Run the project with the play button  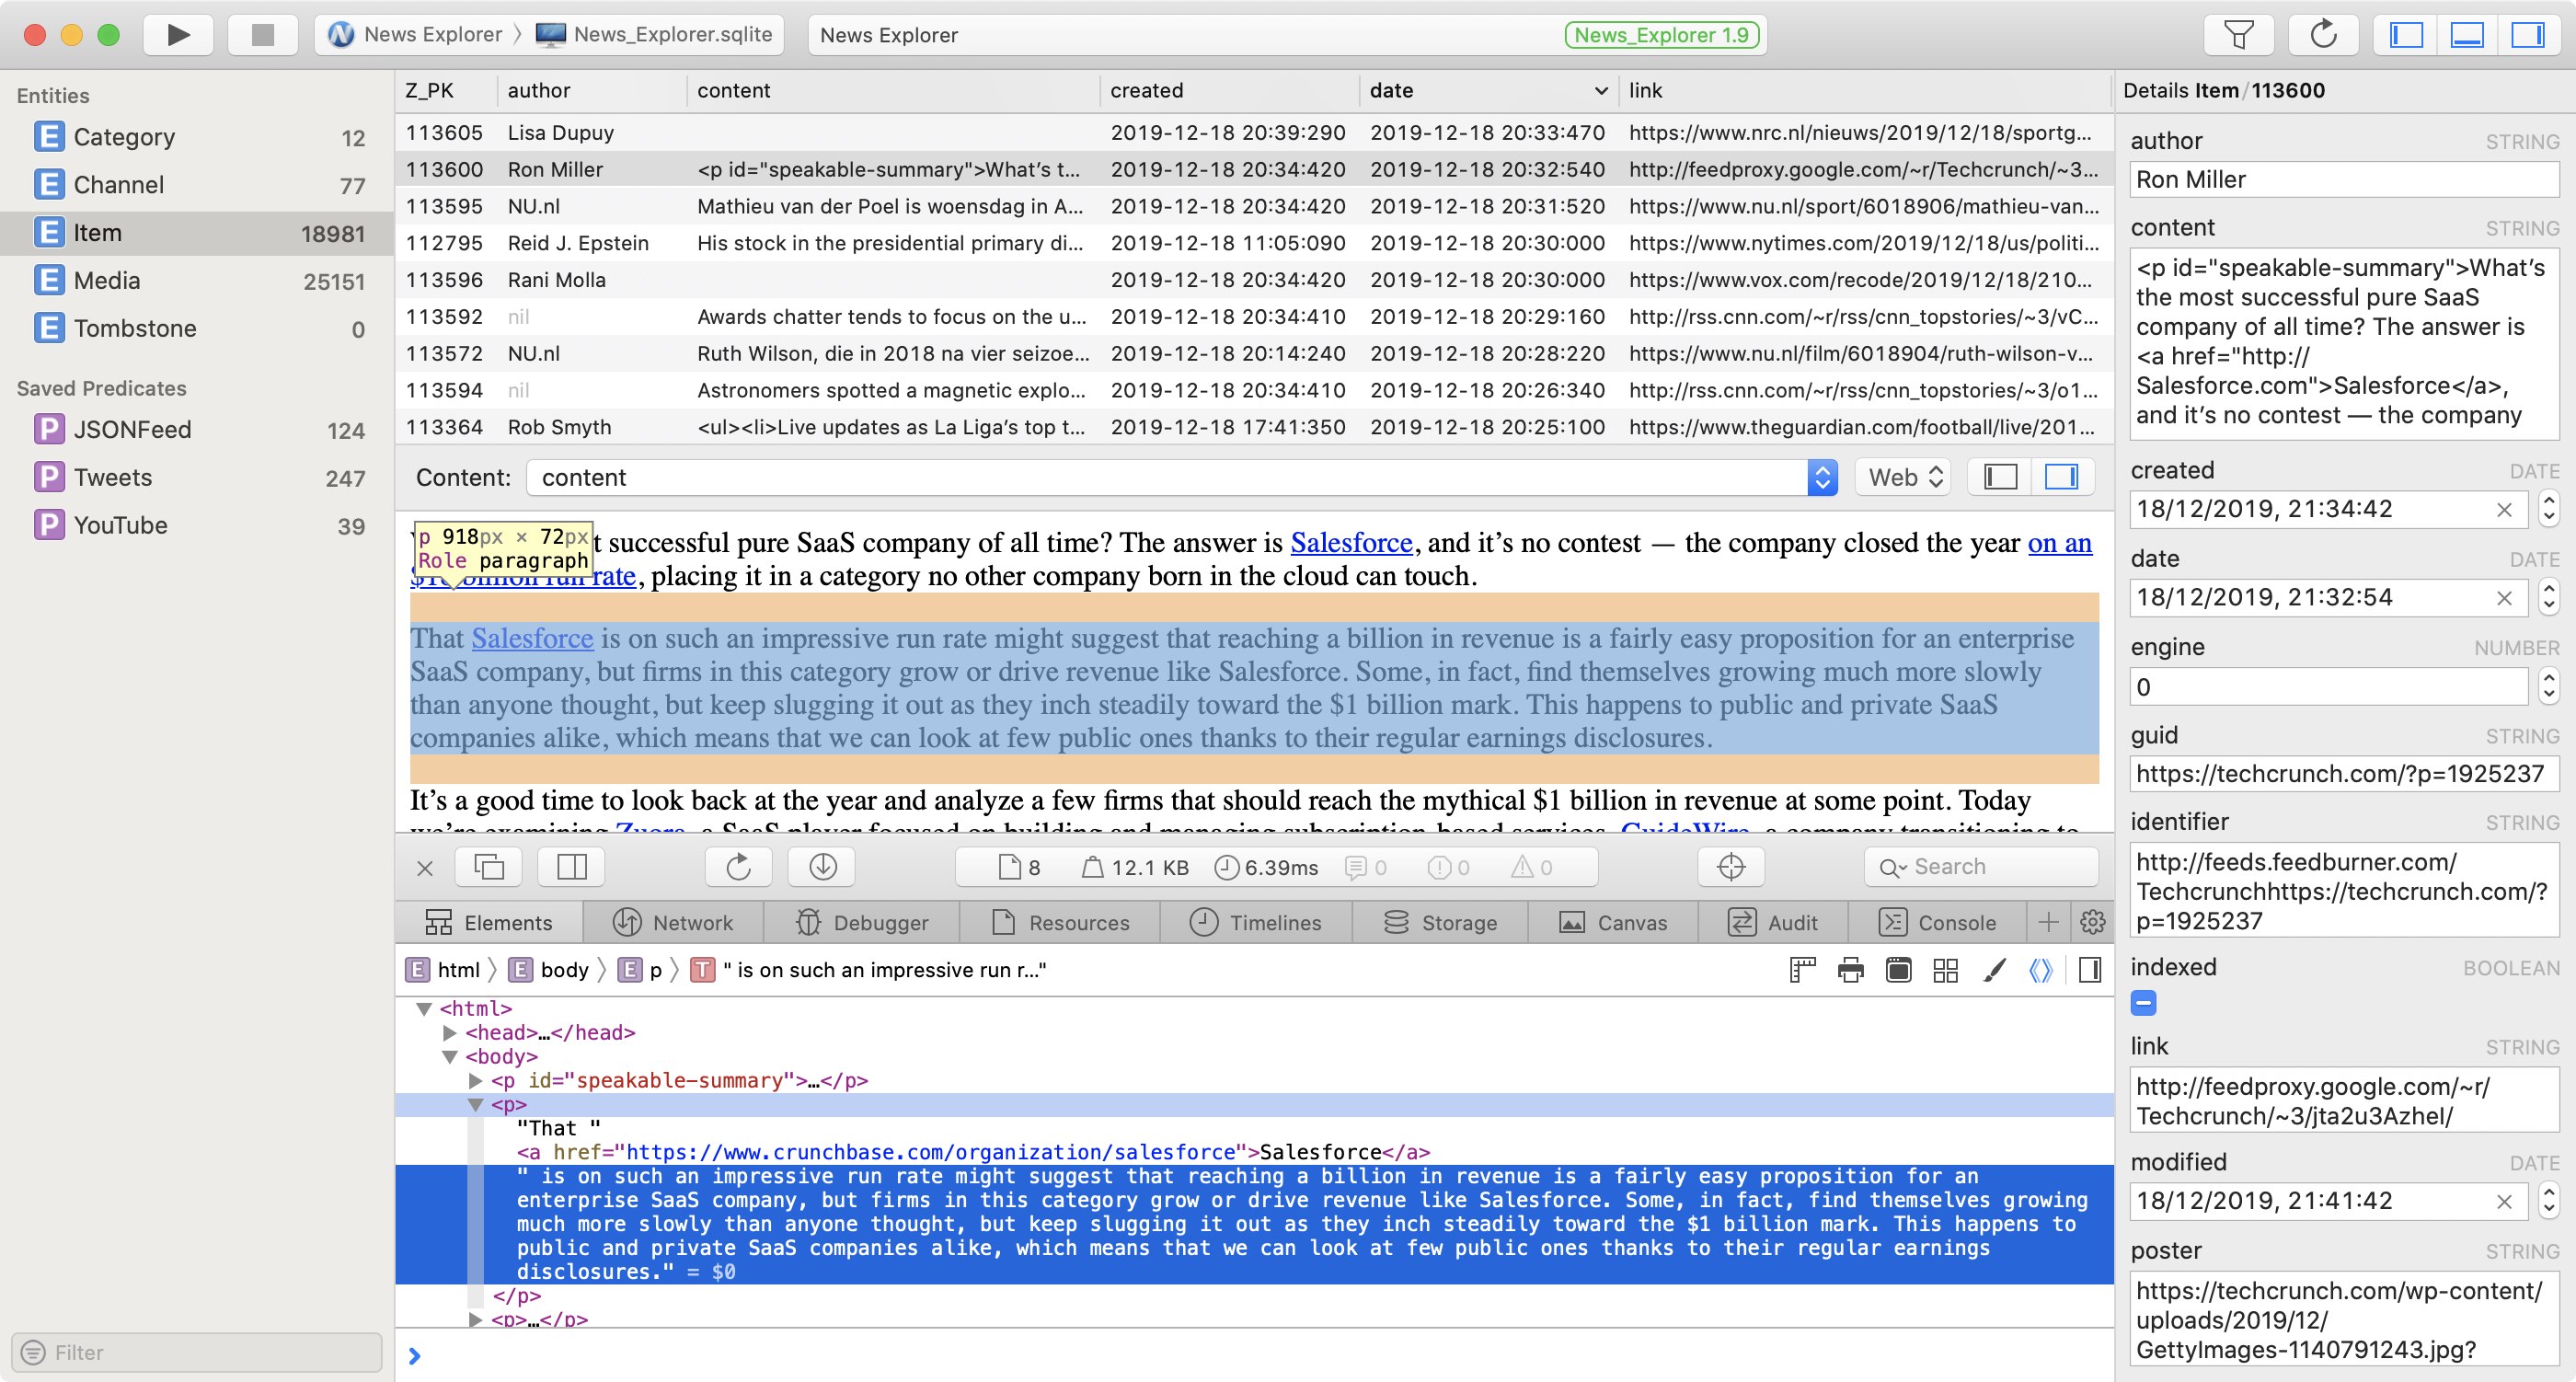[178, 35]
